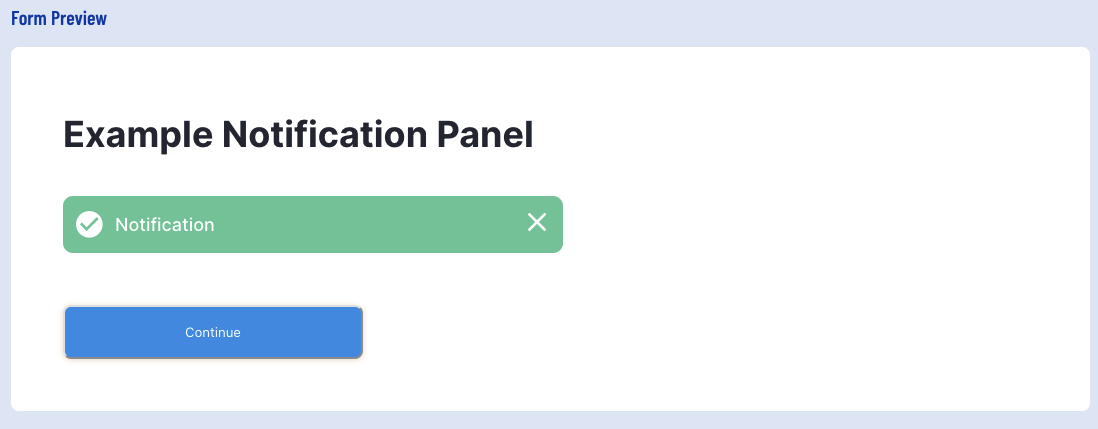Click the green notification banner's empty middle area
The height and width of the screenshot is (429, 1098).
(x=370, y=224)
